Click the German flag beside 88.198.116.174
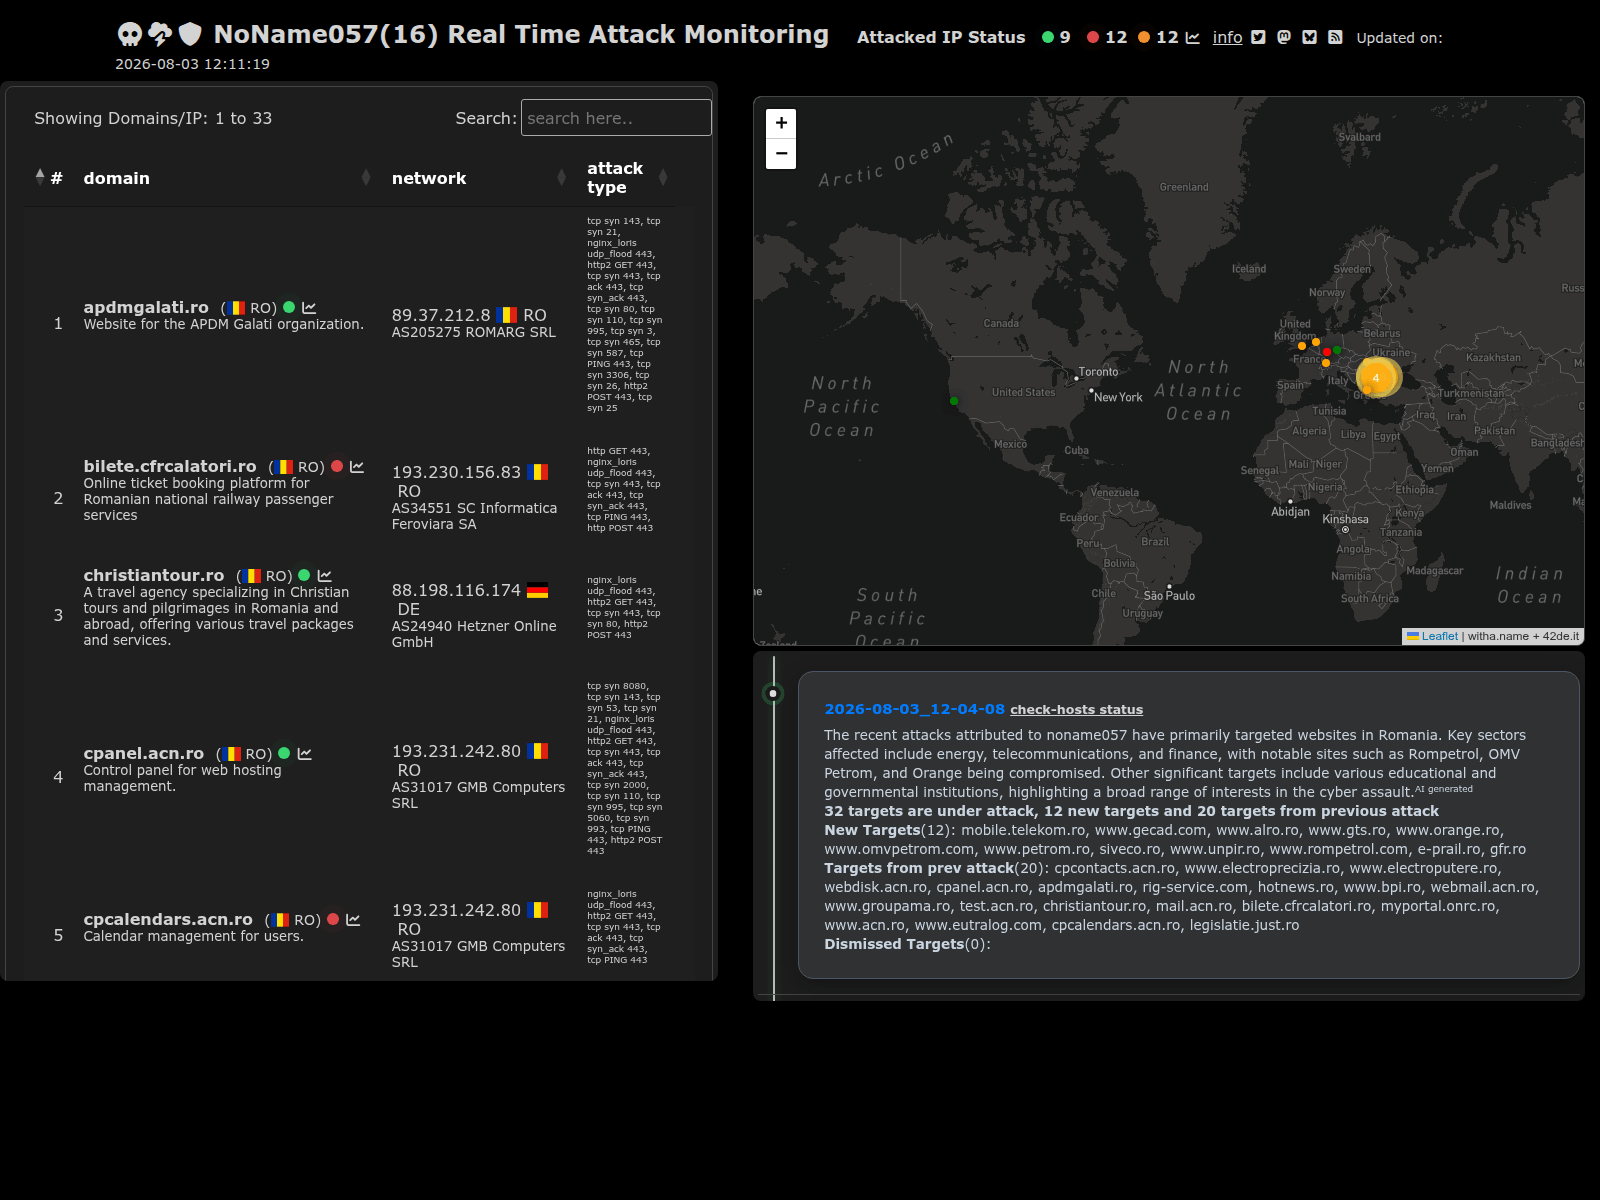 538,590
